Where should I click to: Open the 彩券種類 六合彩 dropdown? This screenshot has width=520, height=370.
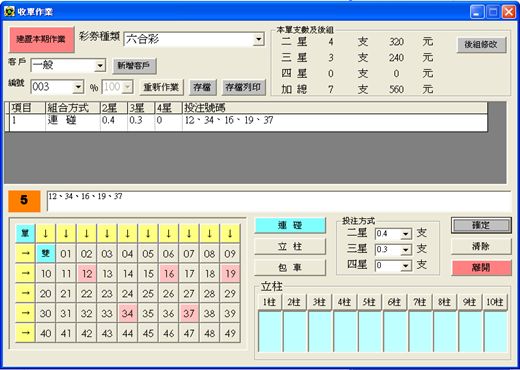pyautogui.click(x=259, y=39)
